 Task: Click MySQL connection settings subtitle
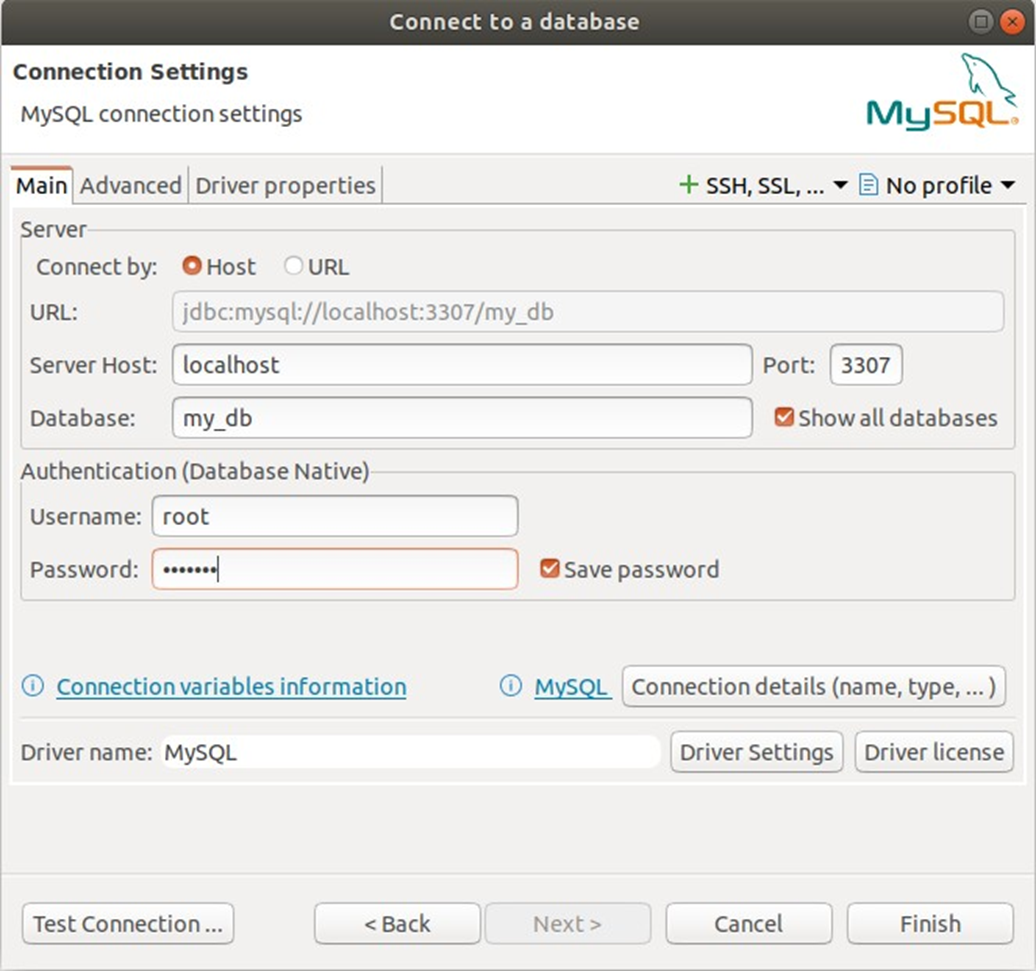(161, 114)
